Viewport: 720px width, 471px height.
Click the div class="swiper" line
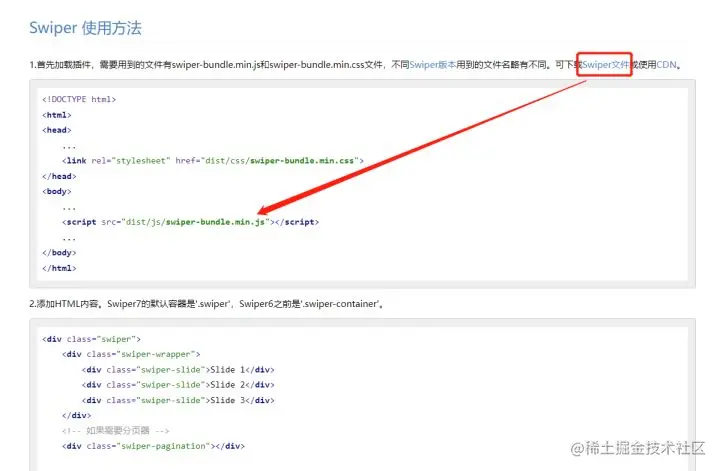(x=91, y=339)
